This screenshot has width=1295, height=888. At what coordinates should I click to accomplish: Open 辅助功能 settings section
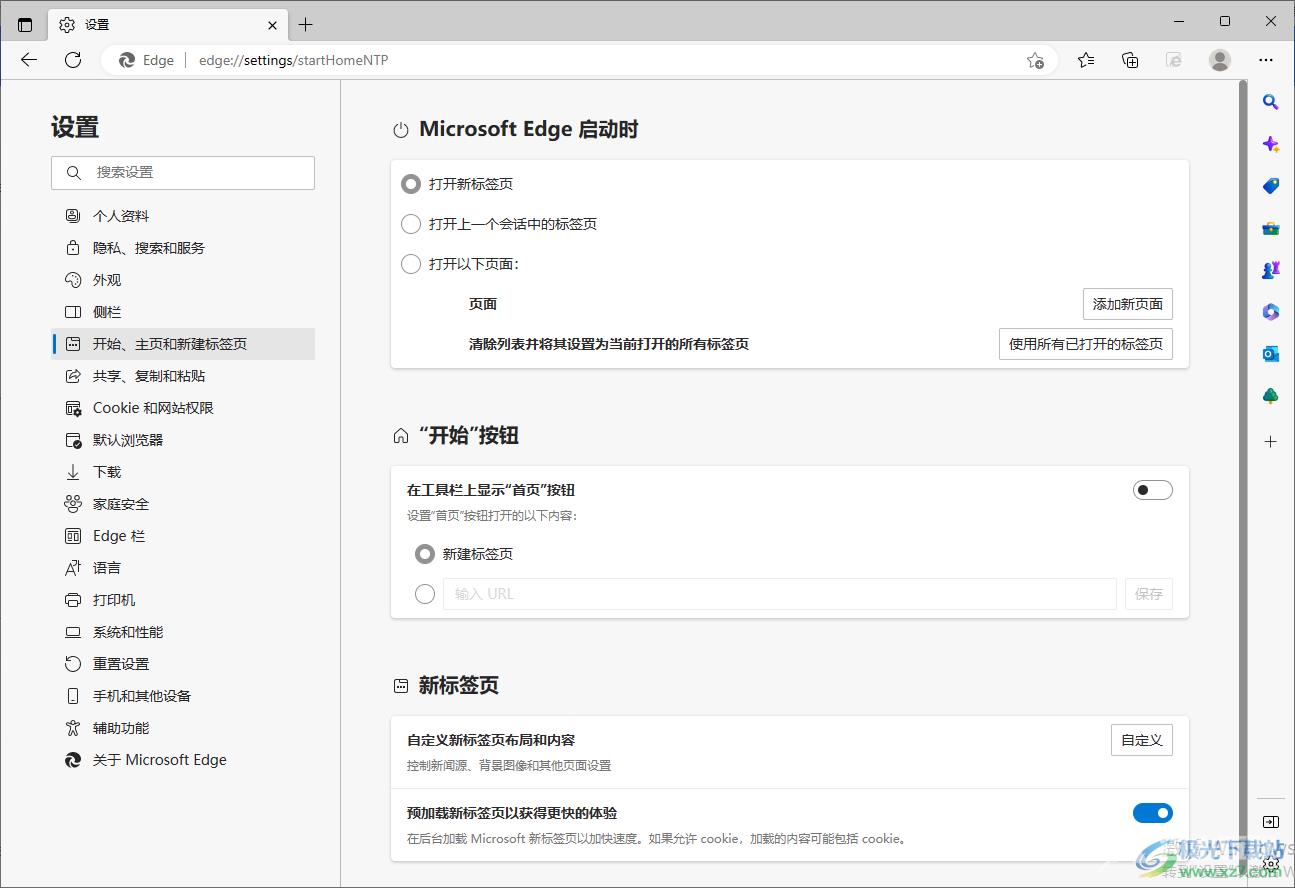(183, 728)
